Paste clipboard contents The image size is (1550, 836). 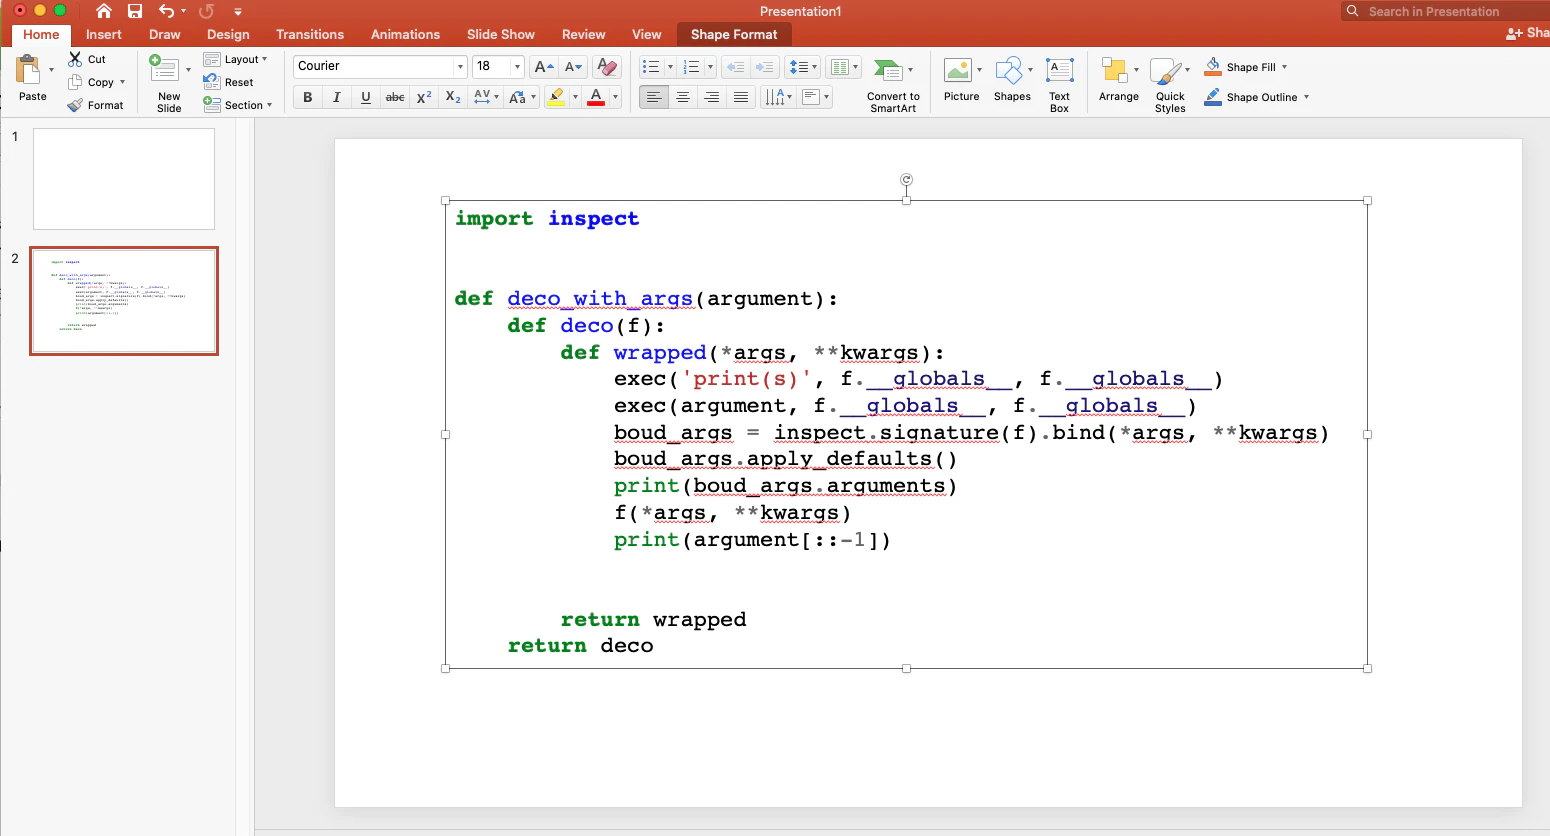point(32,79)
